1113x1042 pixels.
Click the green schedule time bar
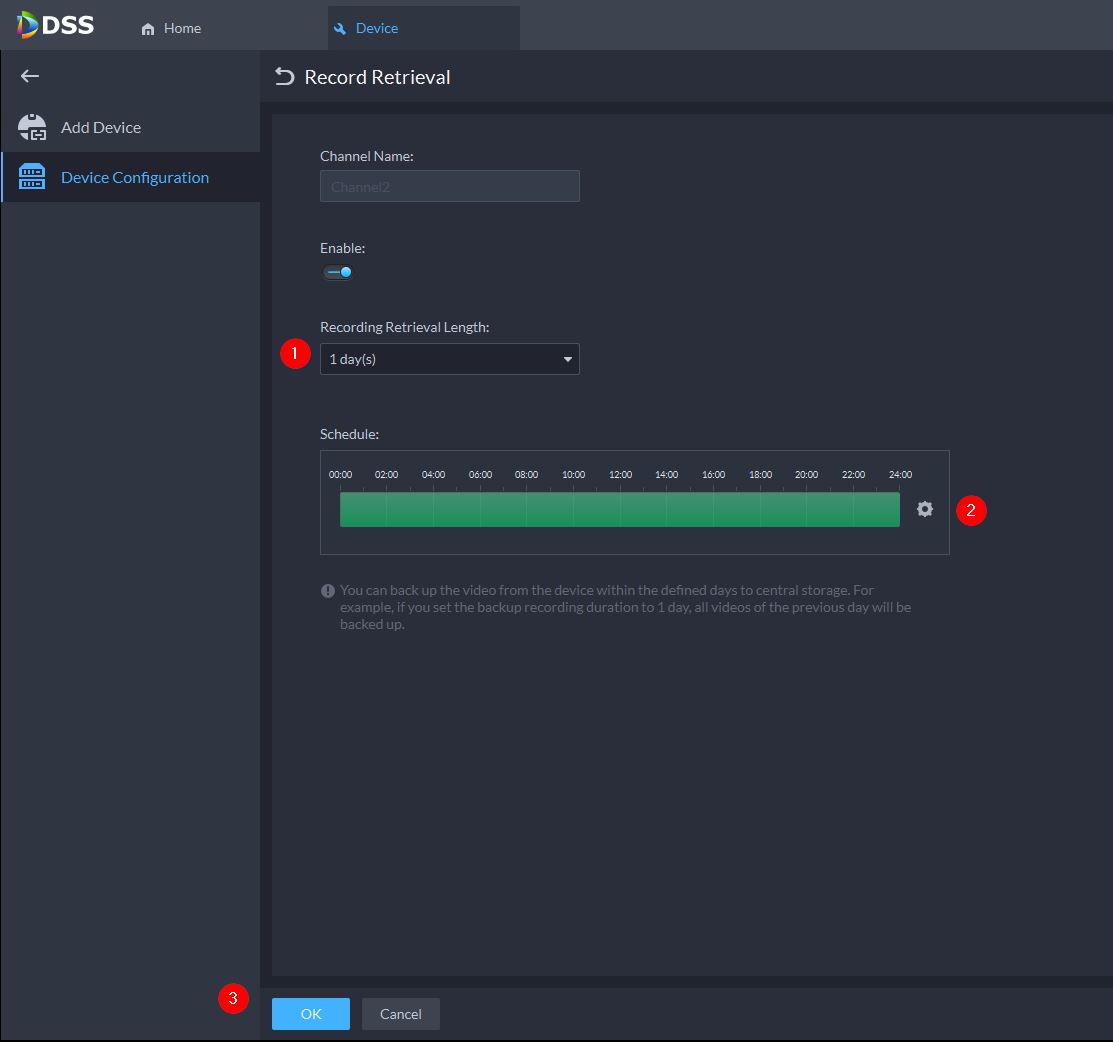(620, 510)
